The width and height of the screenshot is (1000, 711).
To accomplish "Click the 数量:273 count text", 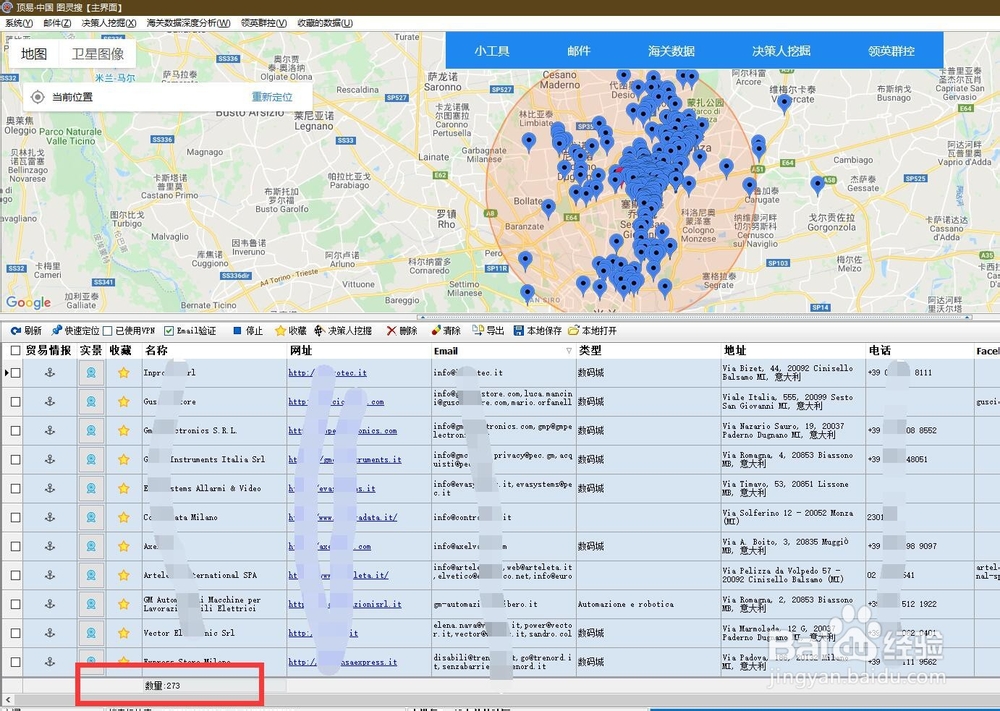I will pos(163,686).
